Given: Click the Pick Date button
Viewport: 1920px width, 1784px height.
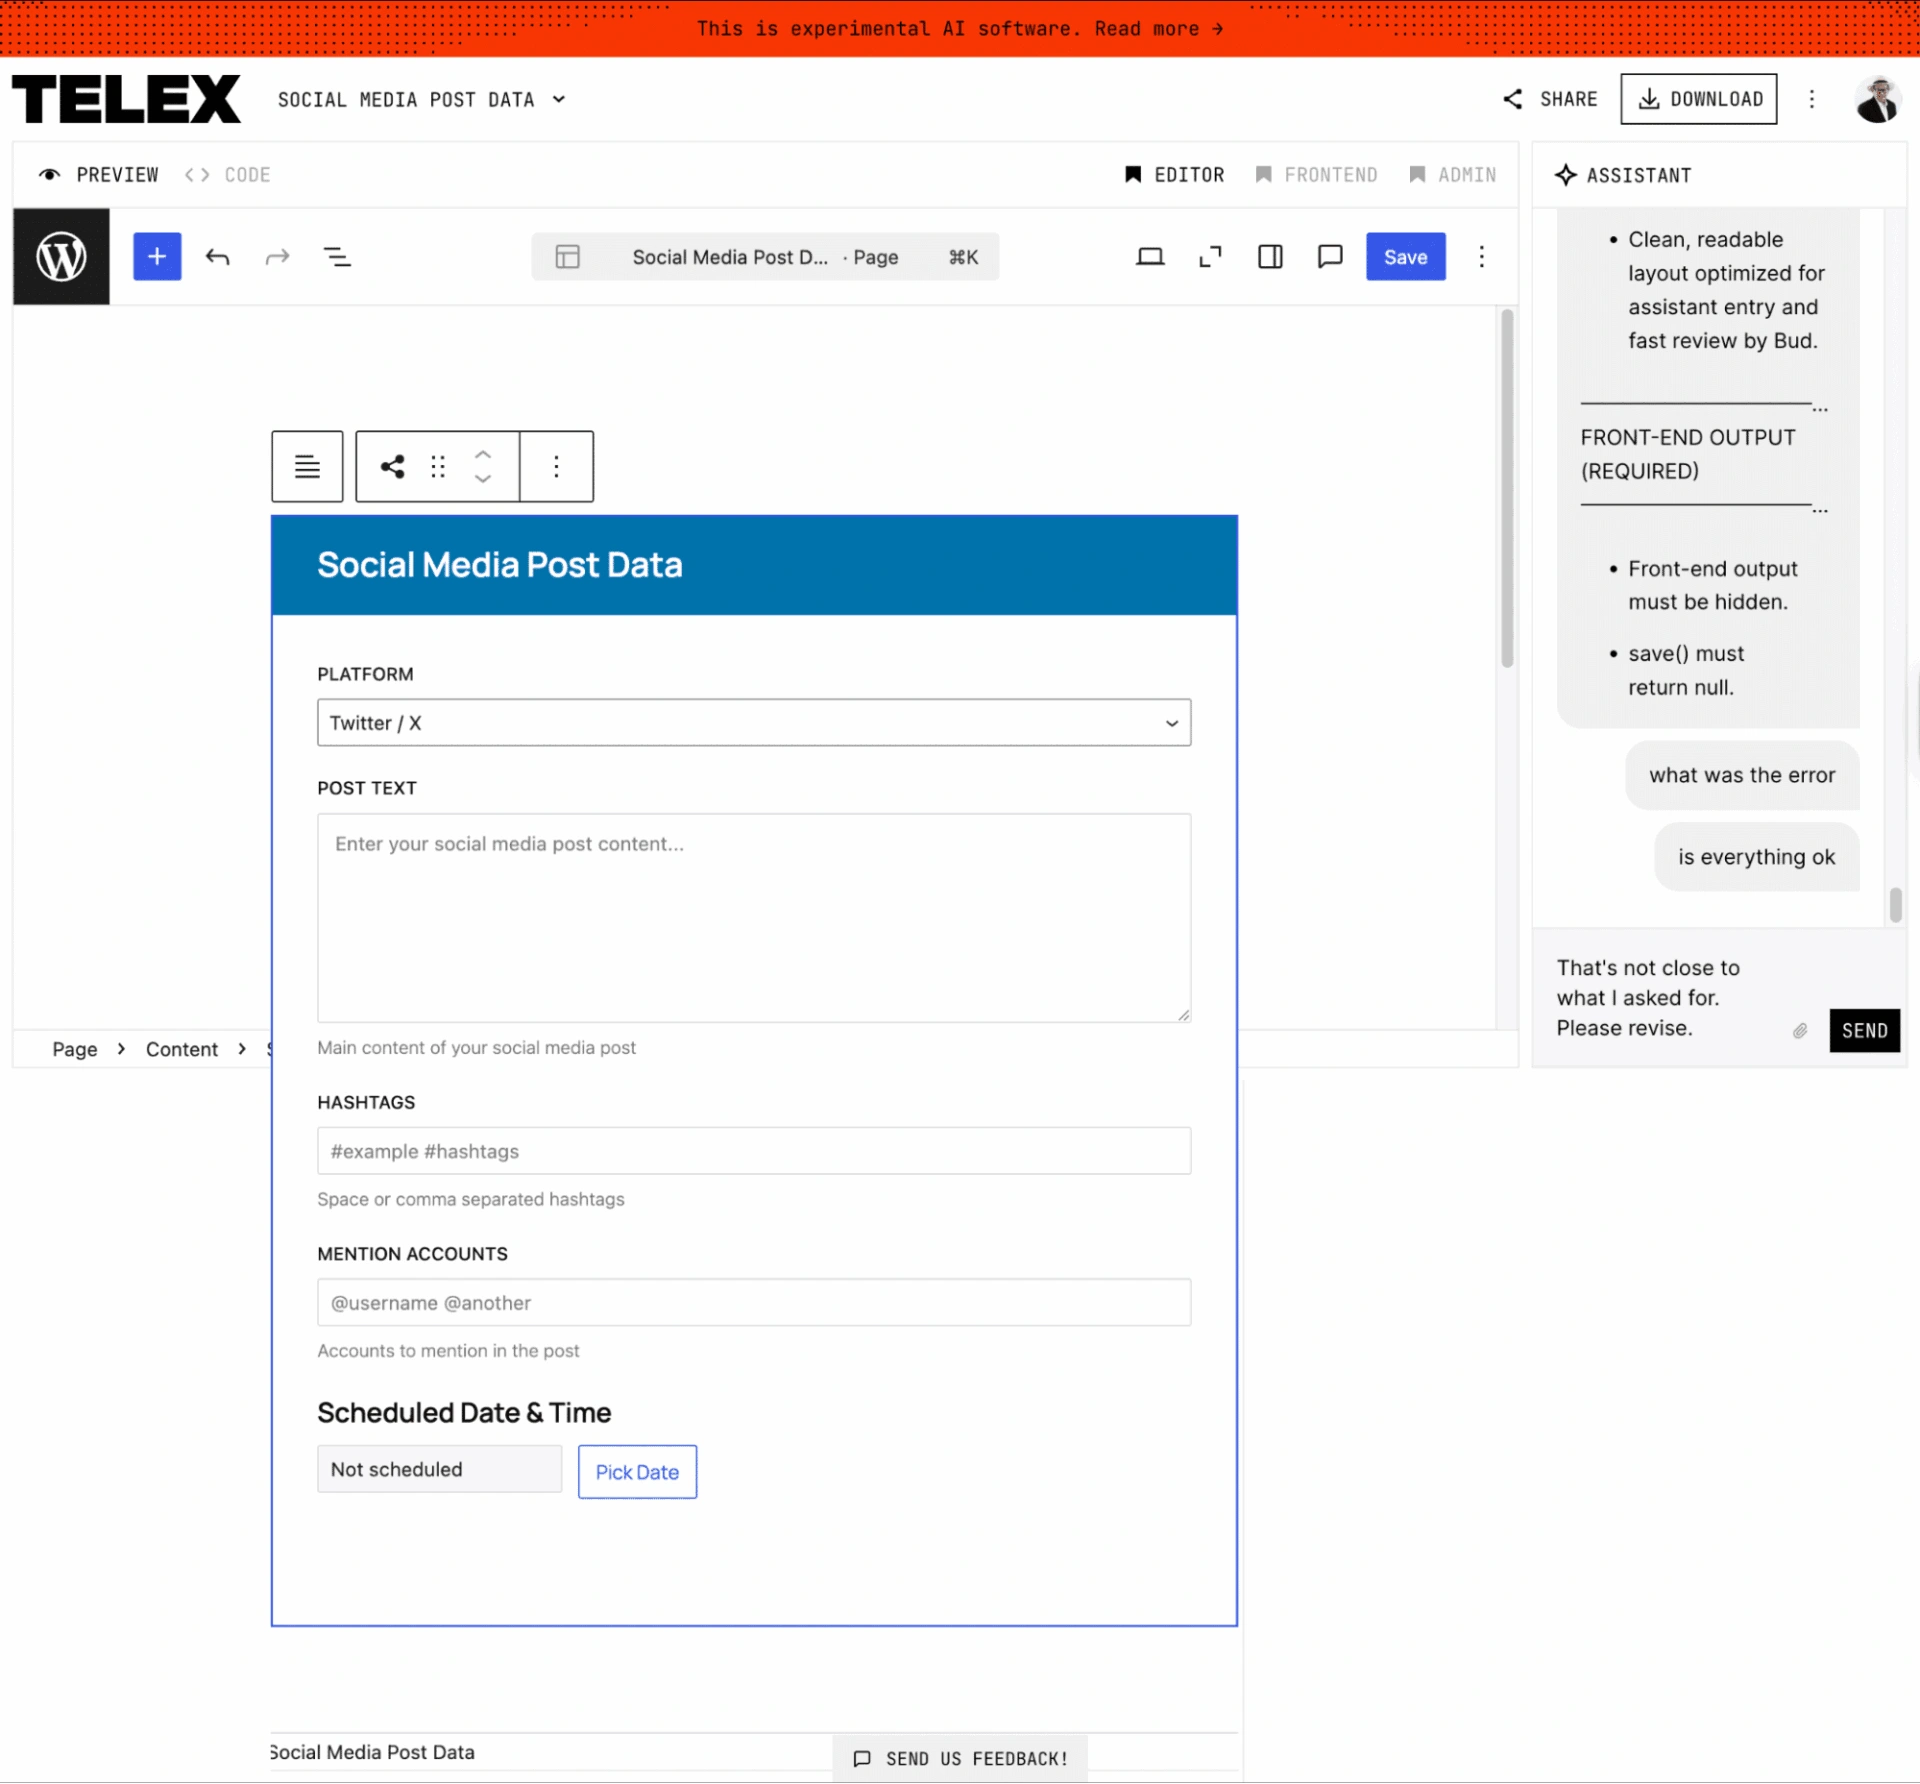Looking at the screenshot, I should tap(637, 1472).
